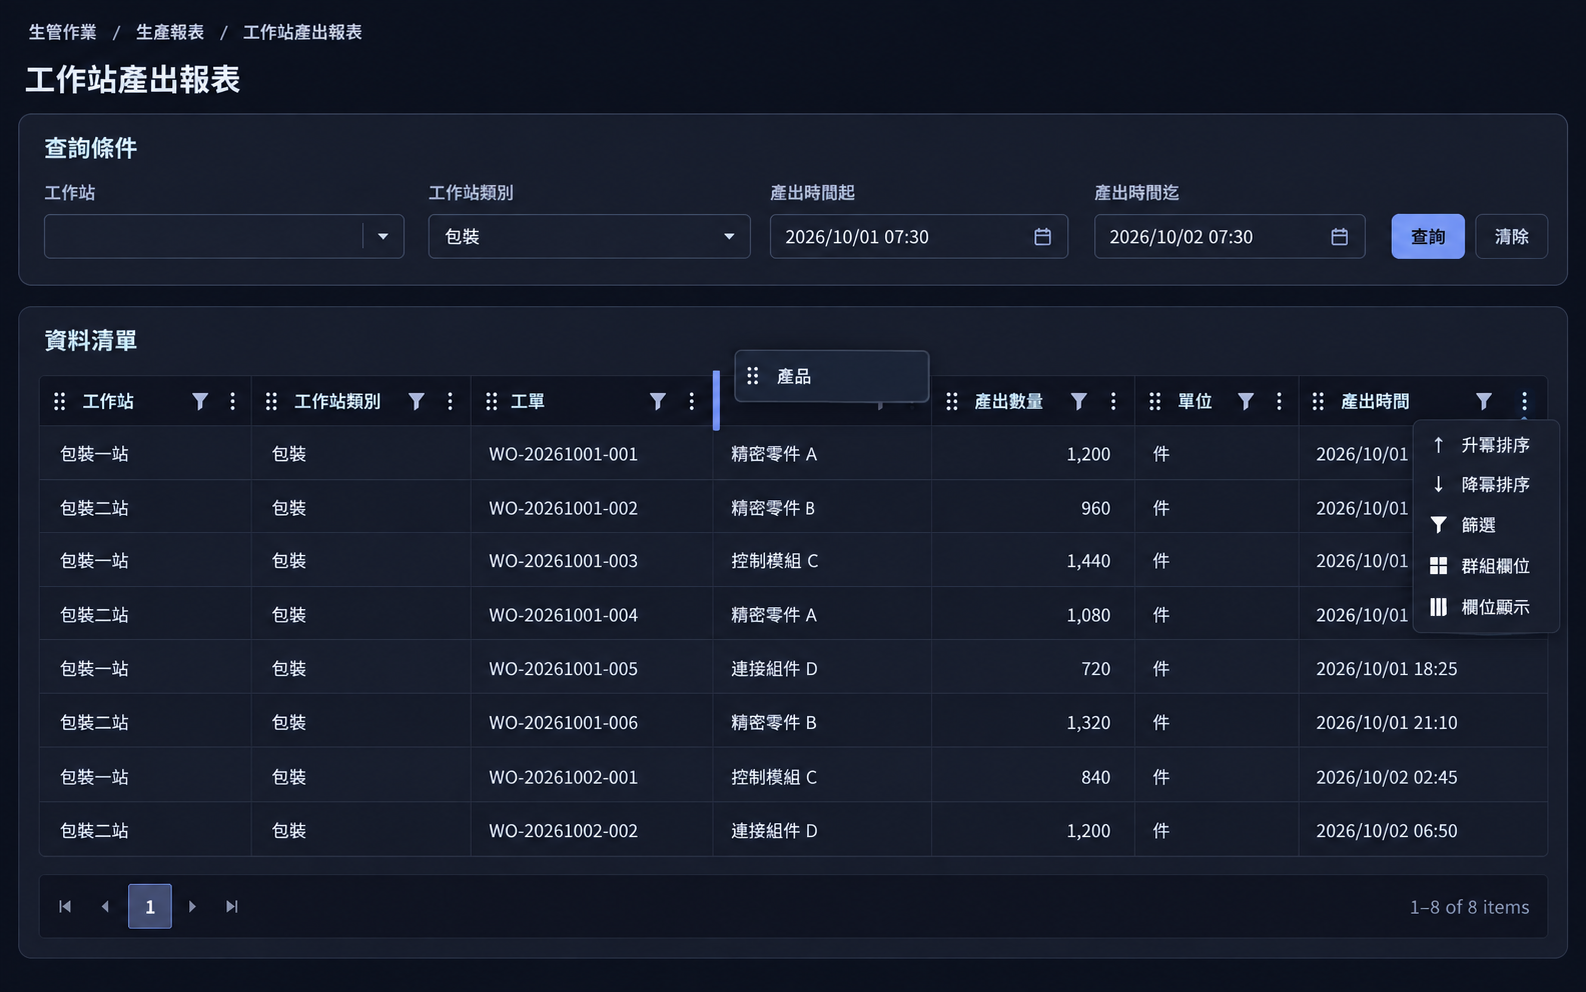Click the 工作站 text input field
The height and width of the screenshot is (992, 1586).
point(203,237)
